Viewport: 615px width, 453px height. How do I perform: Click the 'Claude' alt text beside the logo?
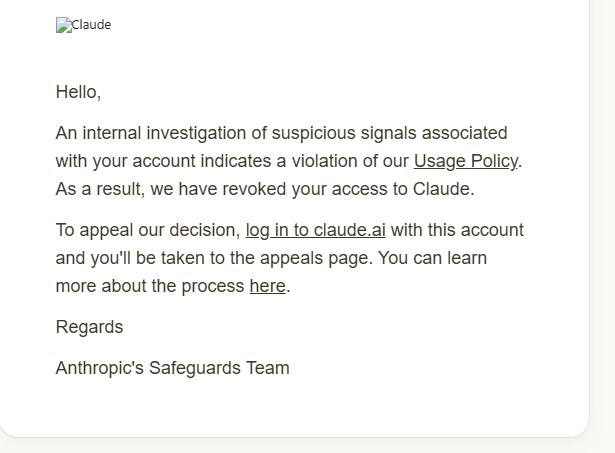coord(91,25)
